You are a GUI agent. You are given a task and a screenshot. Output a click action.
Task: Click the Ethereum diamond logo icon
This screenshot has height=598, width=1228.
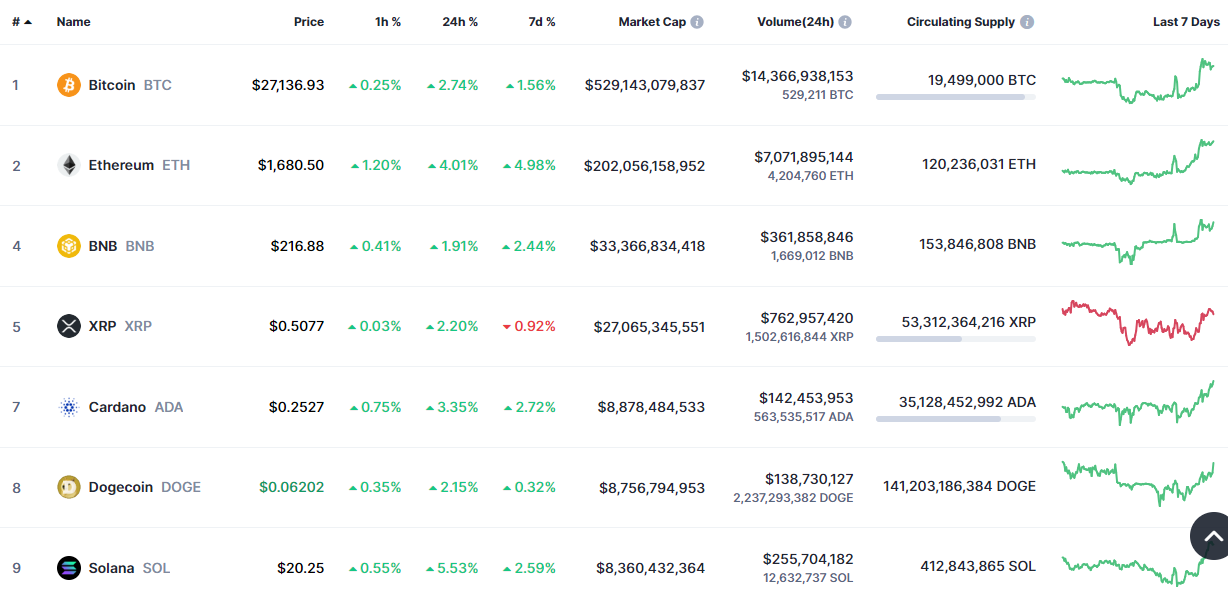[x=69, y=165]
